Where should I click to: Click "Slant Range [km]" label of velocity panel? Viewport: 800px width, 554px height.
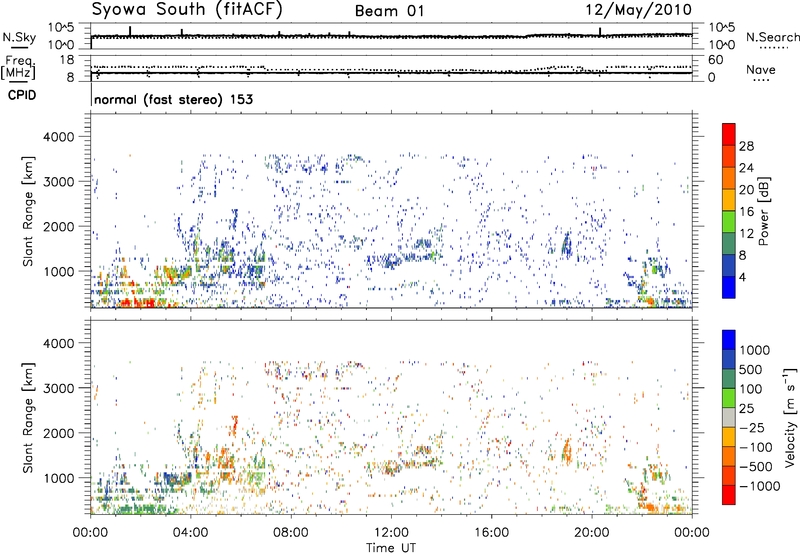click(x=29, y=418)
